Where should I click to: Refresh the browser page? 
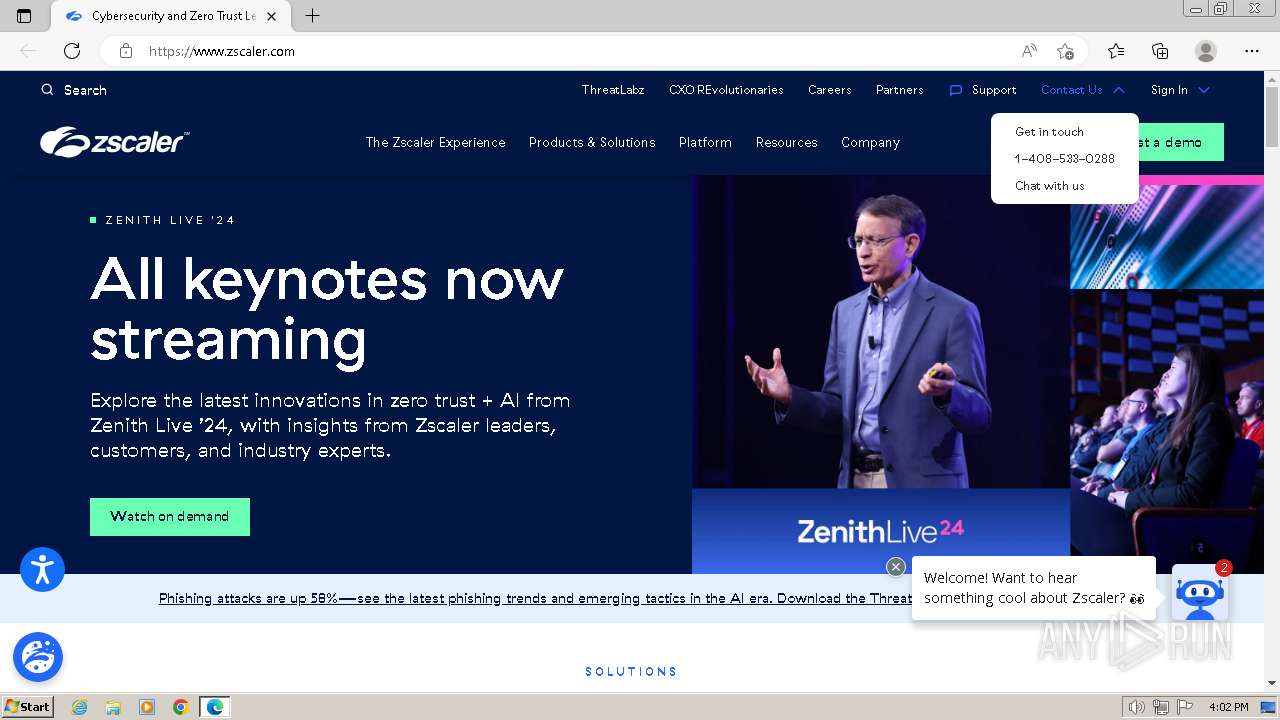[x=72, y=51]
